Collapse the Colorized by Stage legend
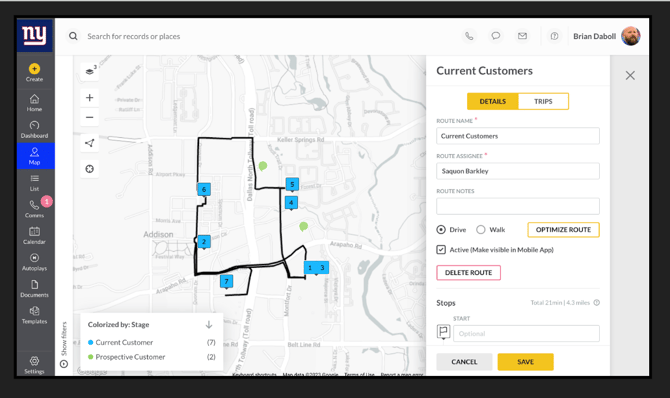This screenshot has height=398, width=670. 209,324
